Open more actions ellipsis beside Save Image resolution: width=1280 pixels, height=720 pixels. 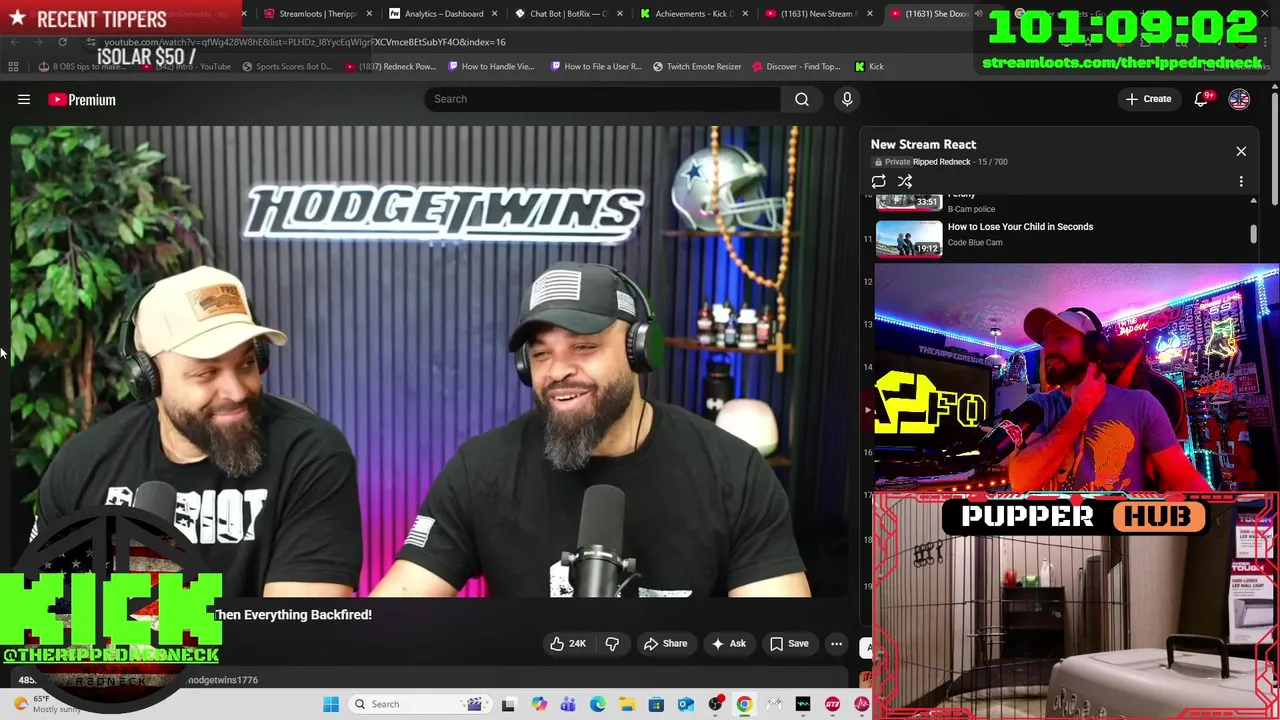coord(836,643)
